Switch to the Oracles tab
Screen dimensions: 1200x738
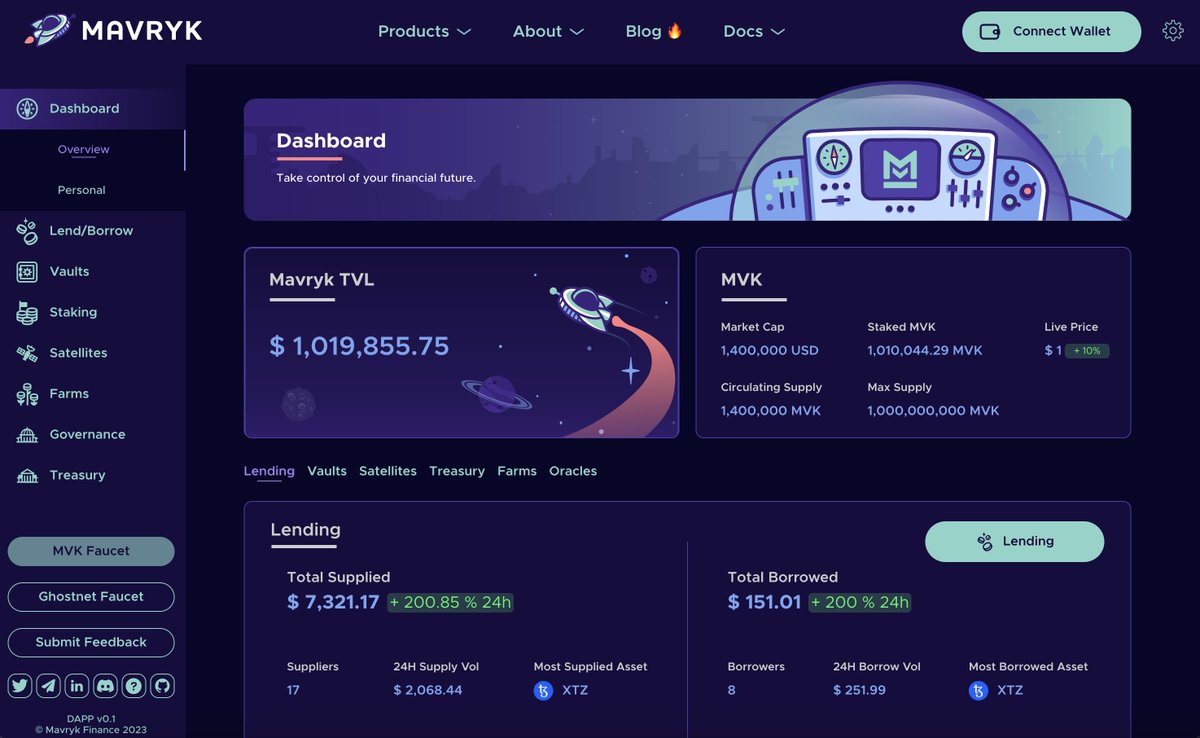(x=573, y=470)
